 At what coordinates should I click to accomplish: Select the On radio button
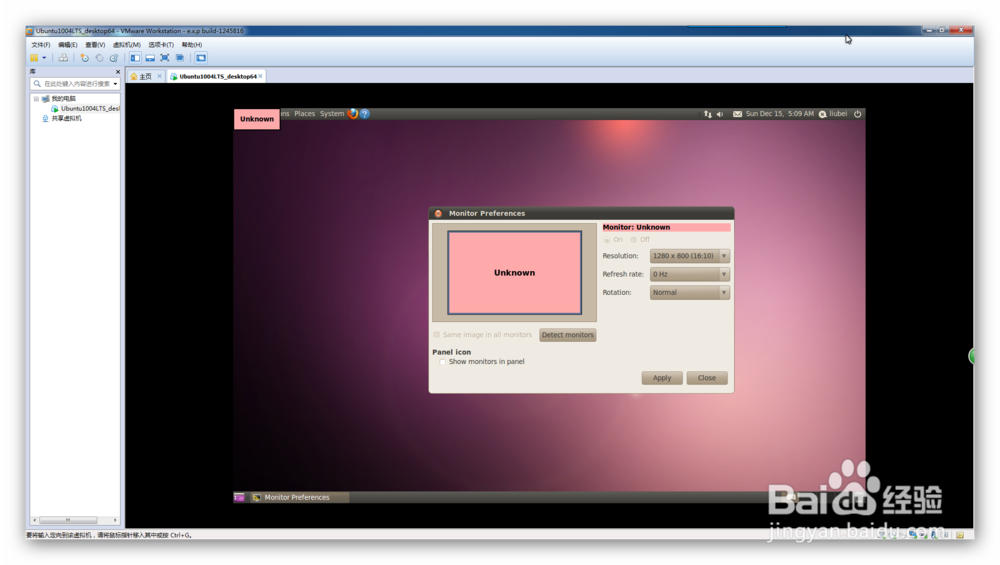607,240
